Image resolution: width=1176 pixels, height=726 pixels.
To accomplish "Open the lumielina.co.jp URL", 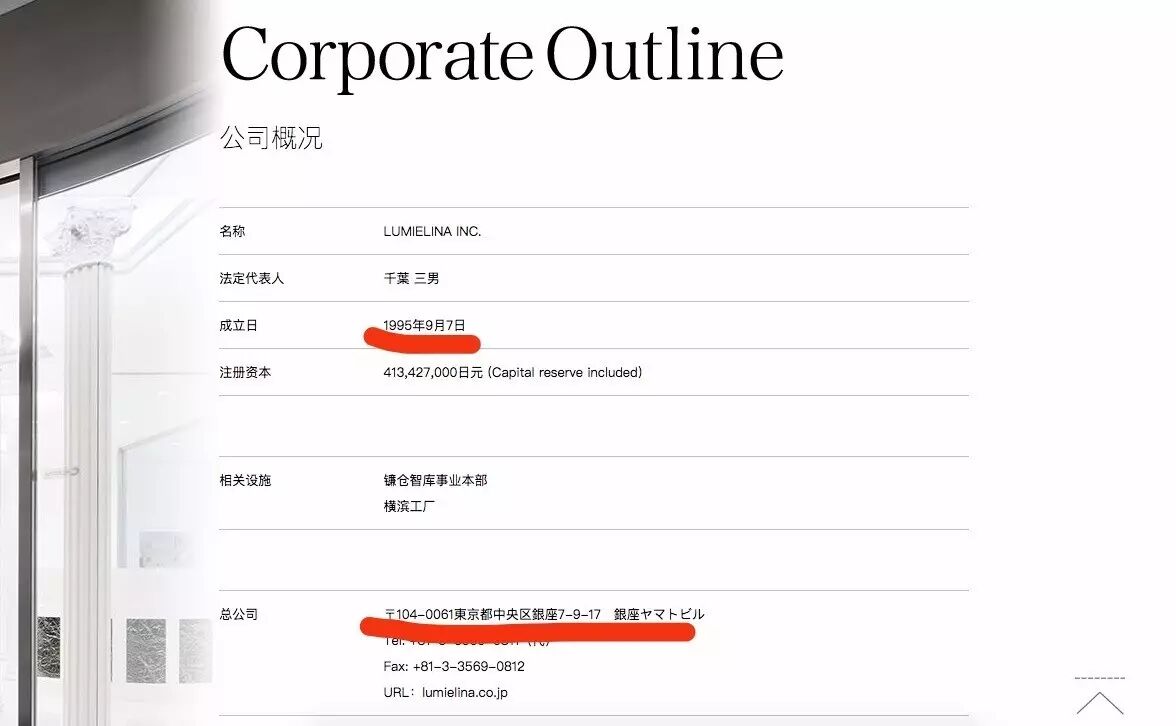I will tap(464, 692).
